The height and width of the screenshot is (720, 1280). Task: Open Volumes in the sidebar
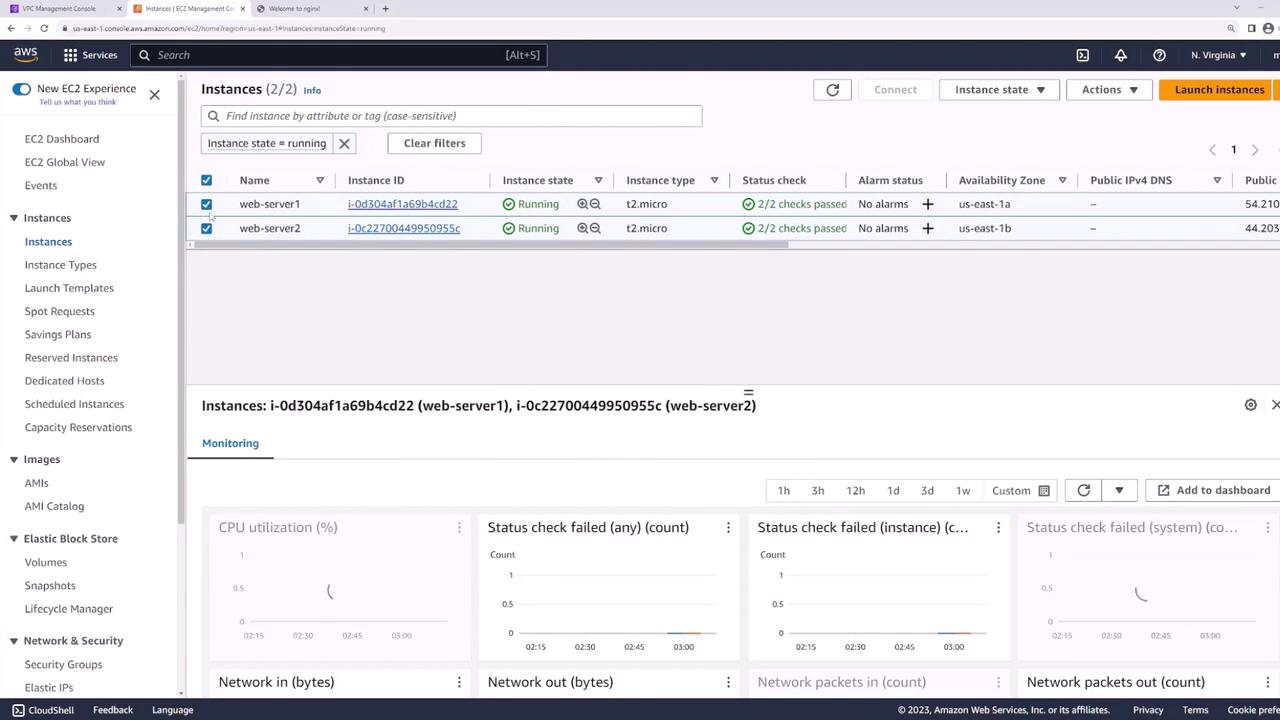pos(46,562)
